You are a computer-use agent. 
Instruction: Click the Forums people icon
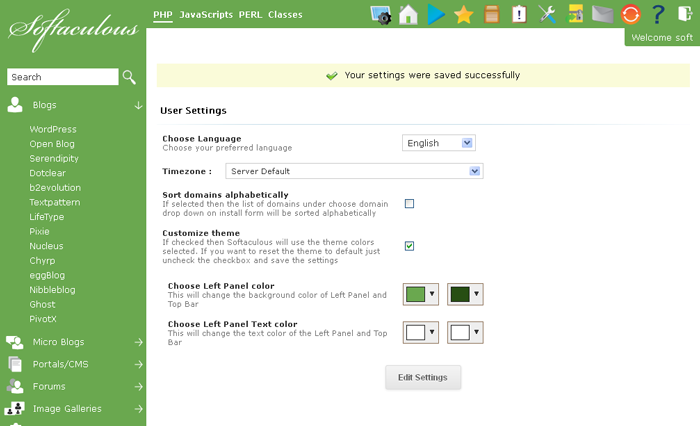pos(15,386)
